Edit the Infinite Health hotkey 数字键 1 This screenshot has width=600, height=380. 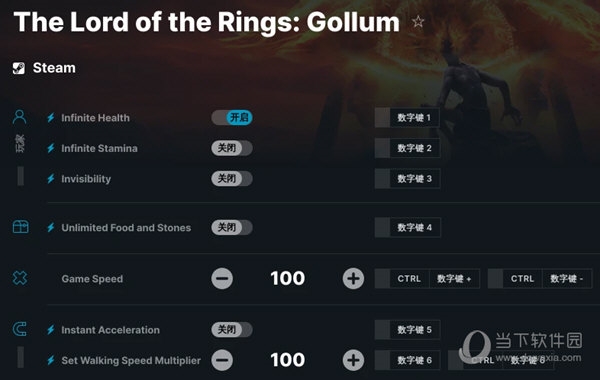point(407,117)
